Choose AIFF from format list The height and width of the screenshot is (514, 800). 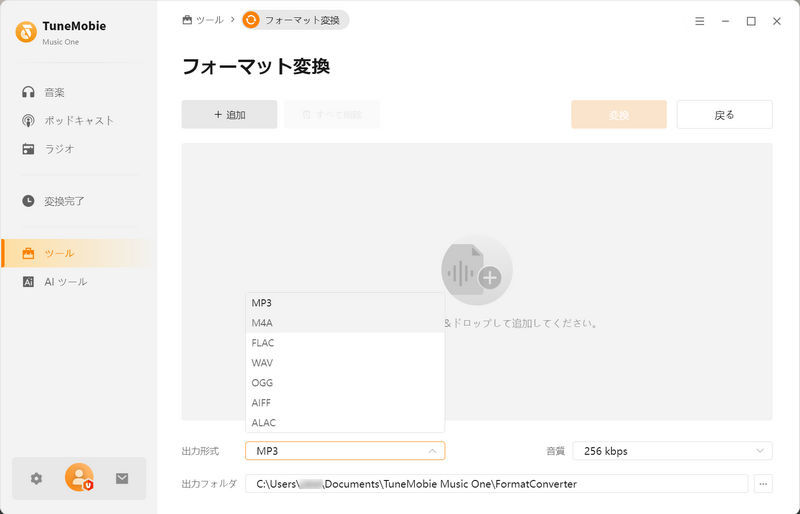[345, 402]
